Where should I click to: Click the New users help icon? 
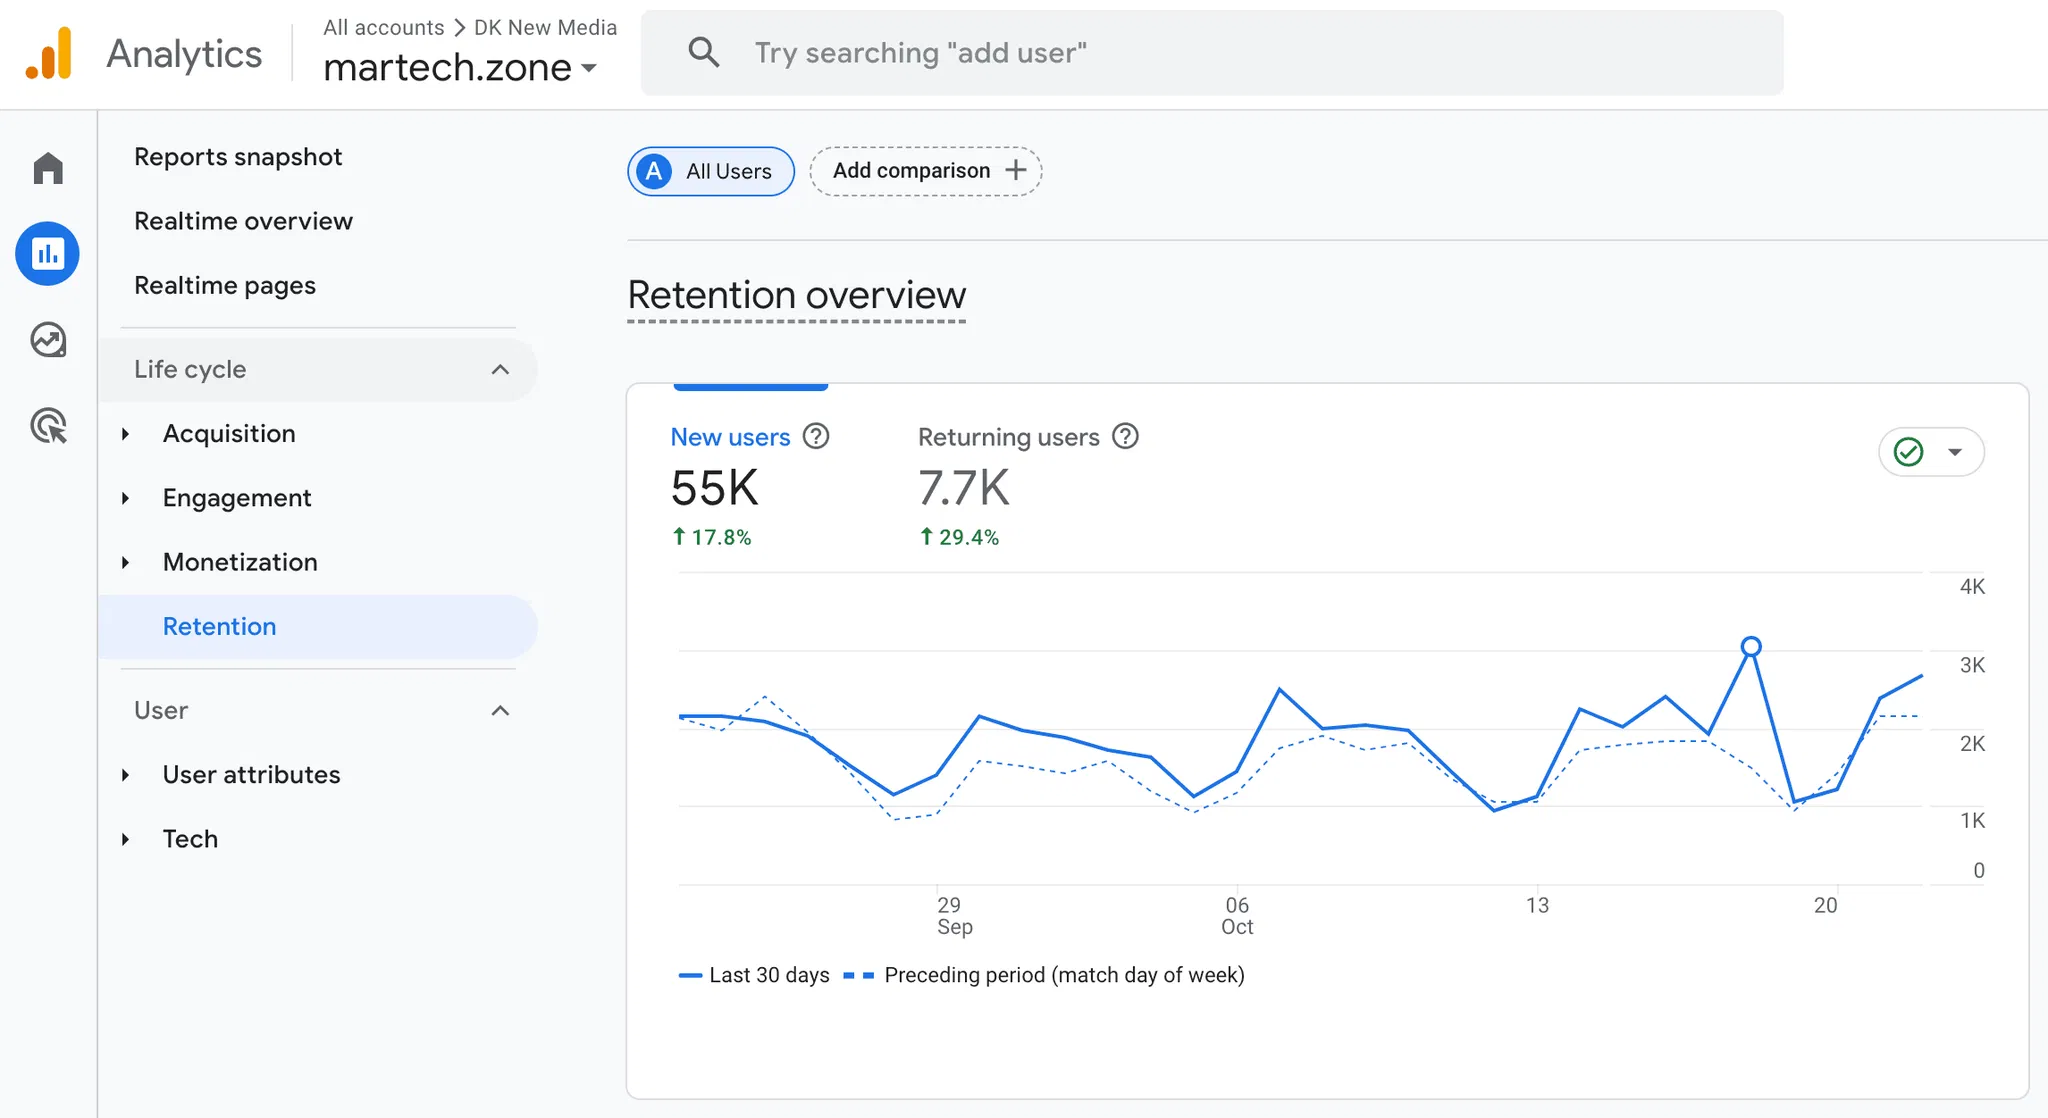816,437
